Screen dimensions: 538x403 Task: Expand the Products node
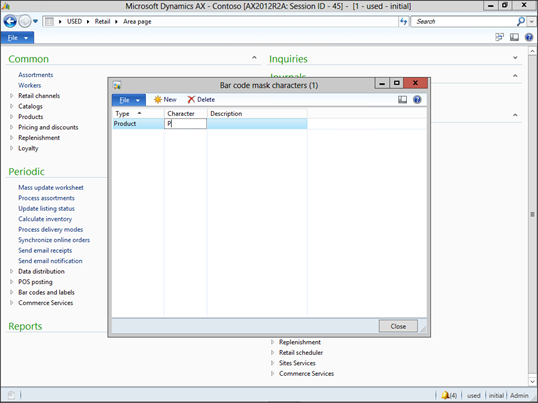click(x=12, y=117)
